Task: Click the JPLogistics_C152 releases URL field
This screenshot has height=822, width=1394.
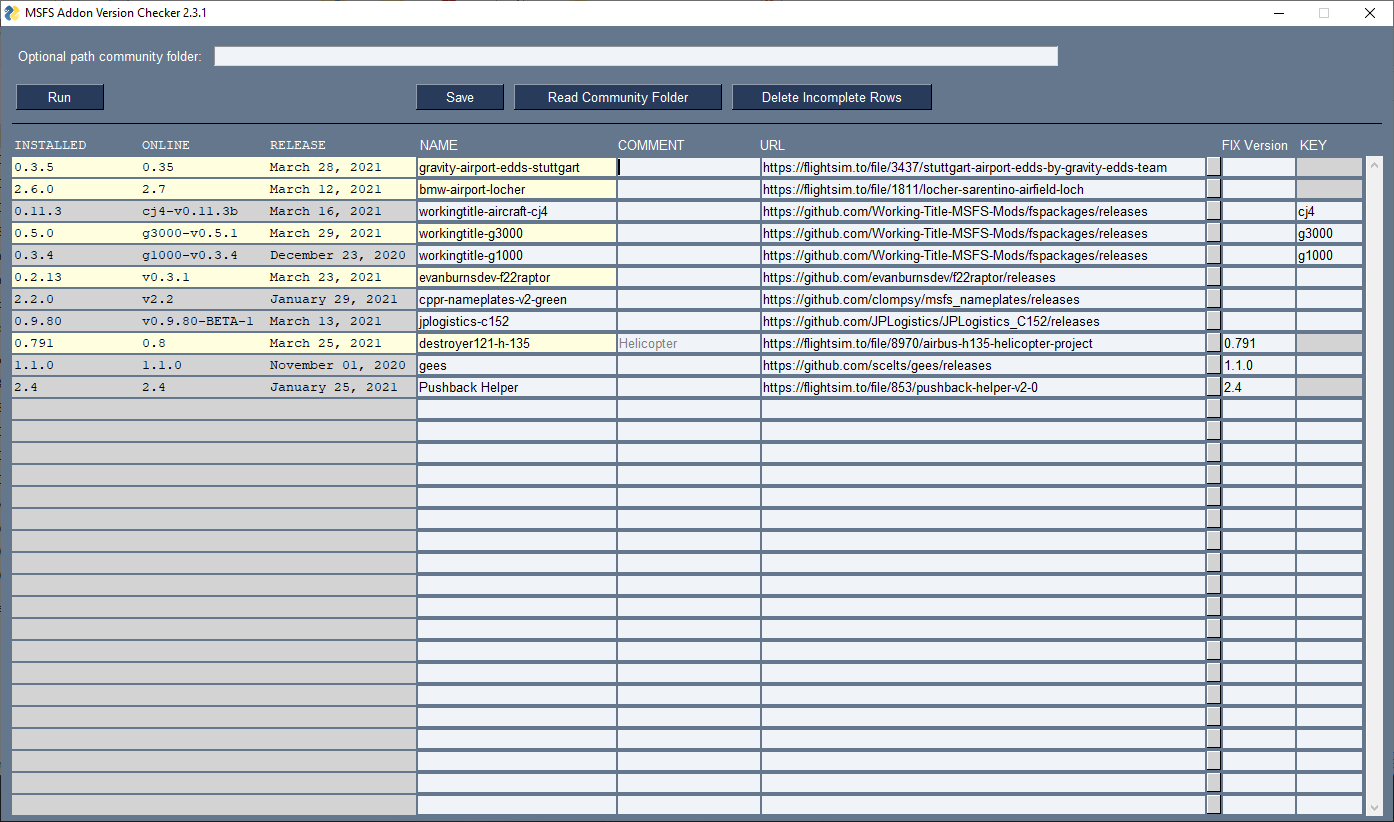Action: pos(983,321)
